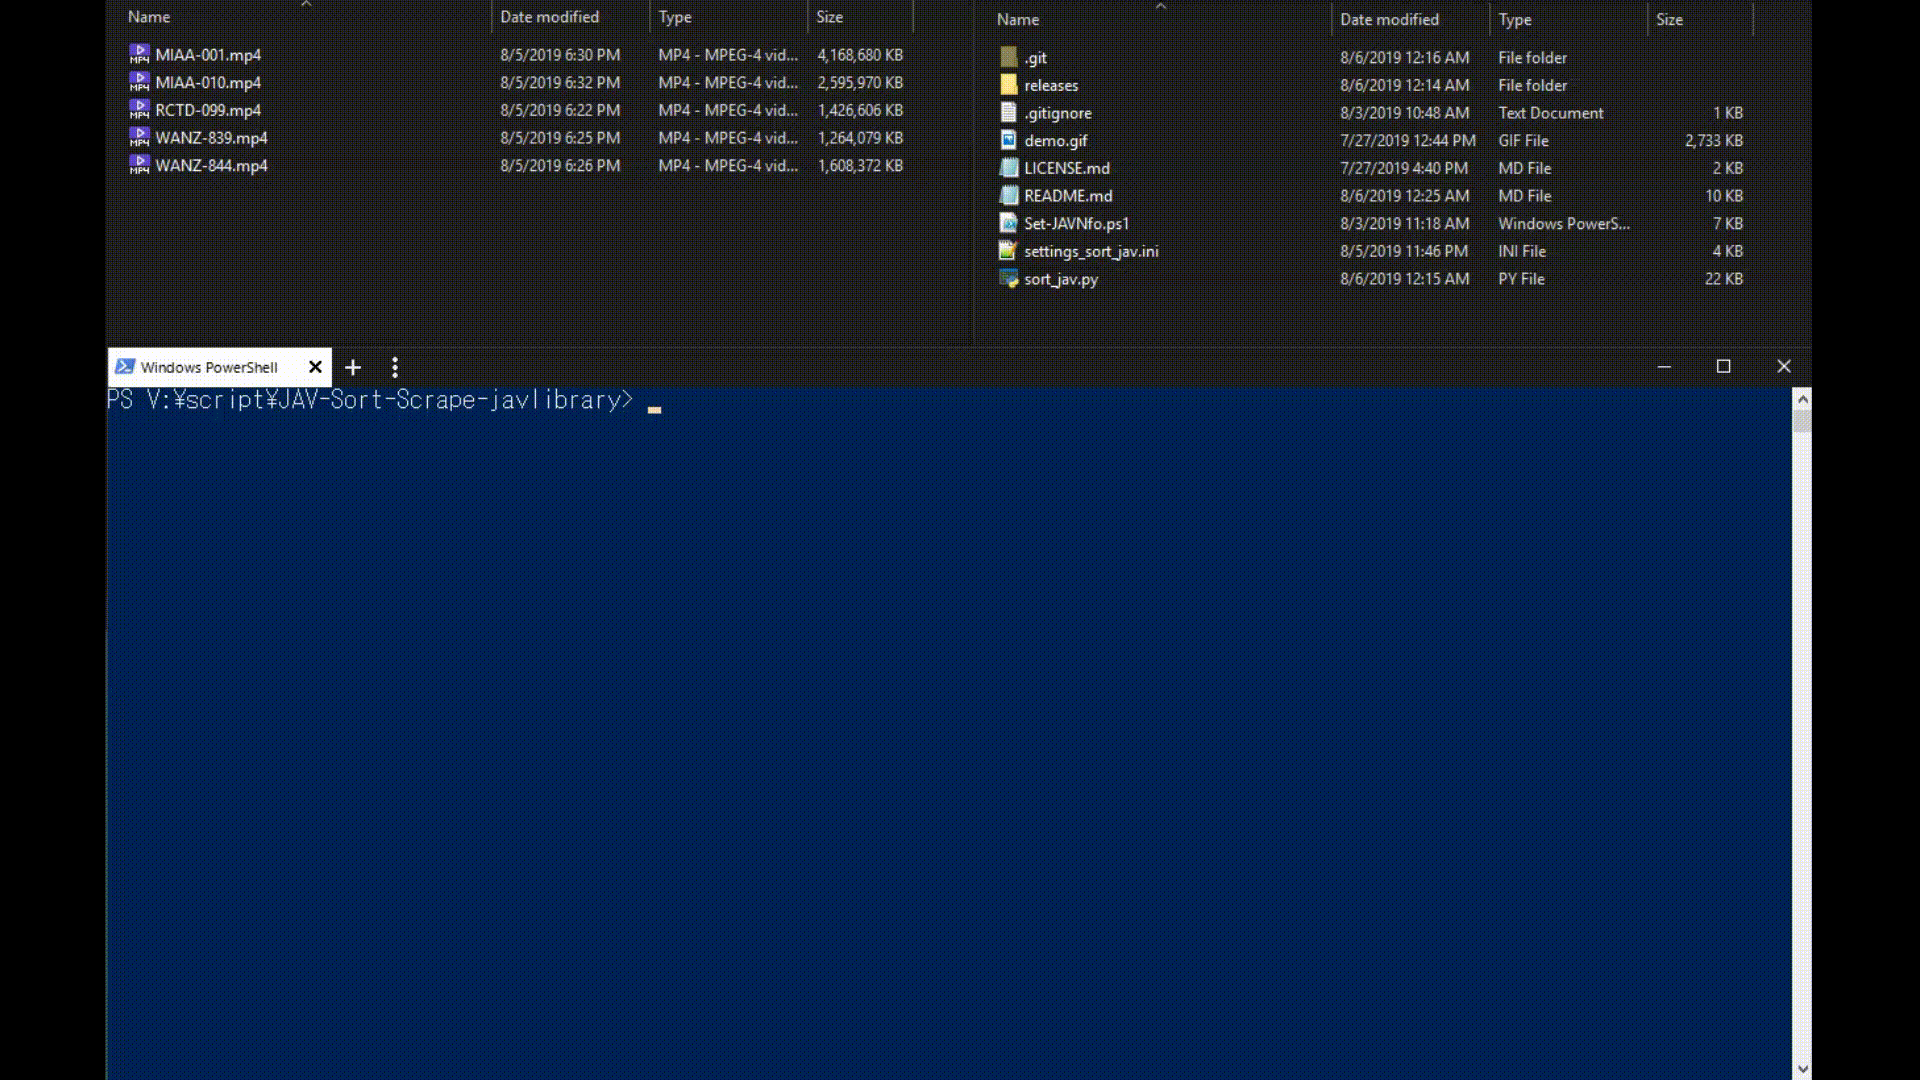This screenshot has height=1080, width=1920.
Task: Select the MIAA-001.mp4 video file icon
Action: coord(139,54)
